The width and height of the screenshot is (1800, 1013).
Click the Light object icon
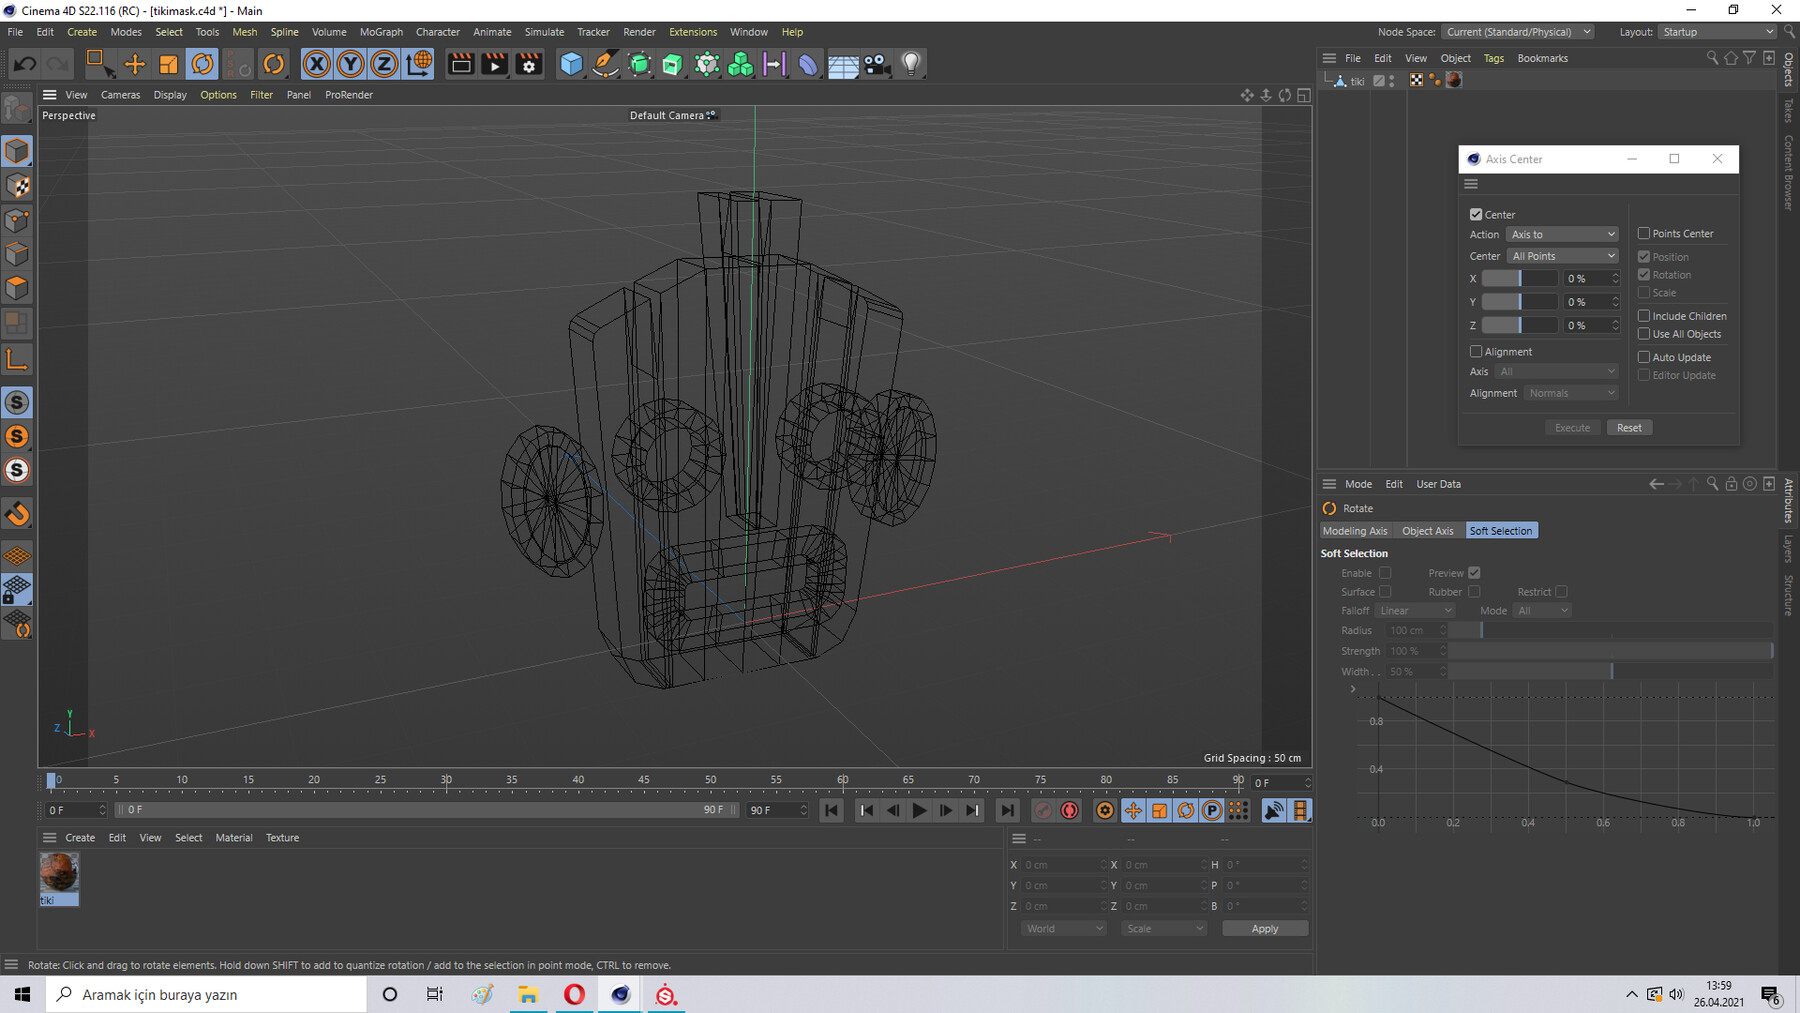[x=910, y=64]
